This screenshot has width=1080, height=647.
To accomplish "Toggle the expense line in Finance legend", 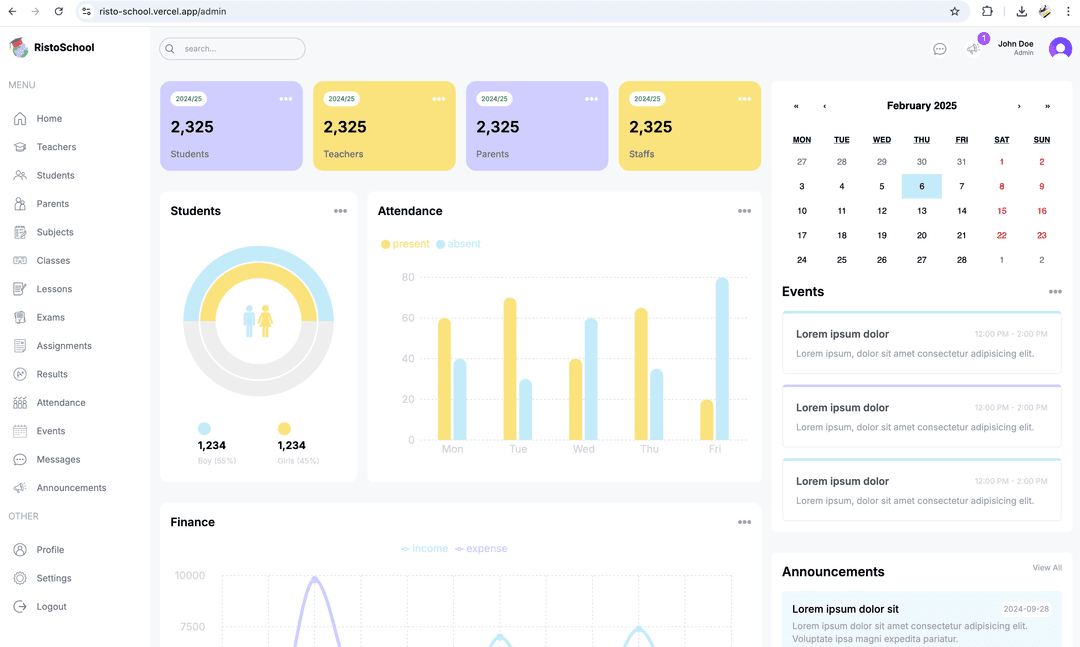I will 481,549.
